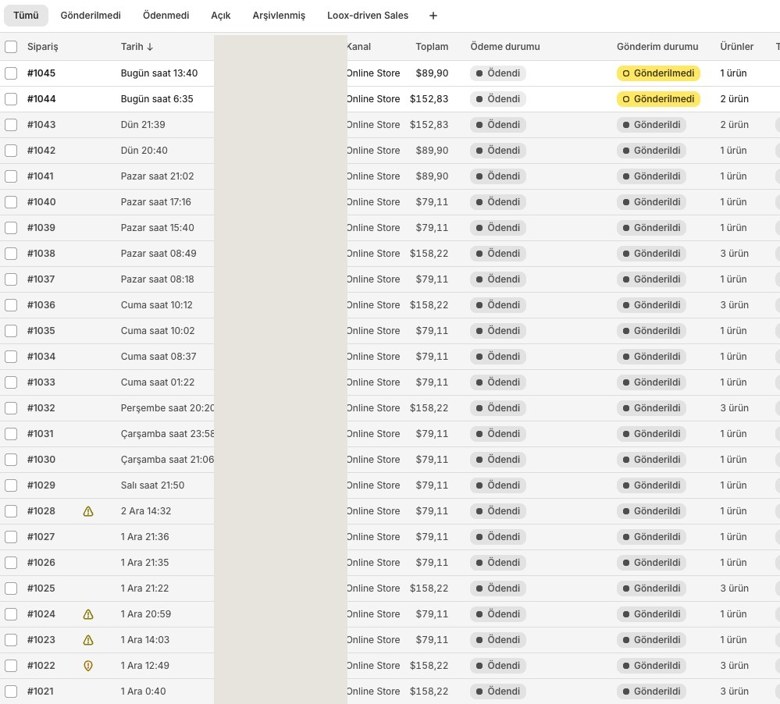Click warning triangle icon on order #1028
This screenshot has height=704, width=780.
[x=88, y=511]
